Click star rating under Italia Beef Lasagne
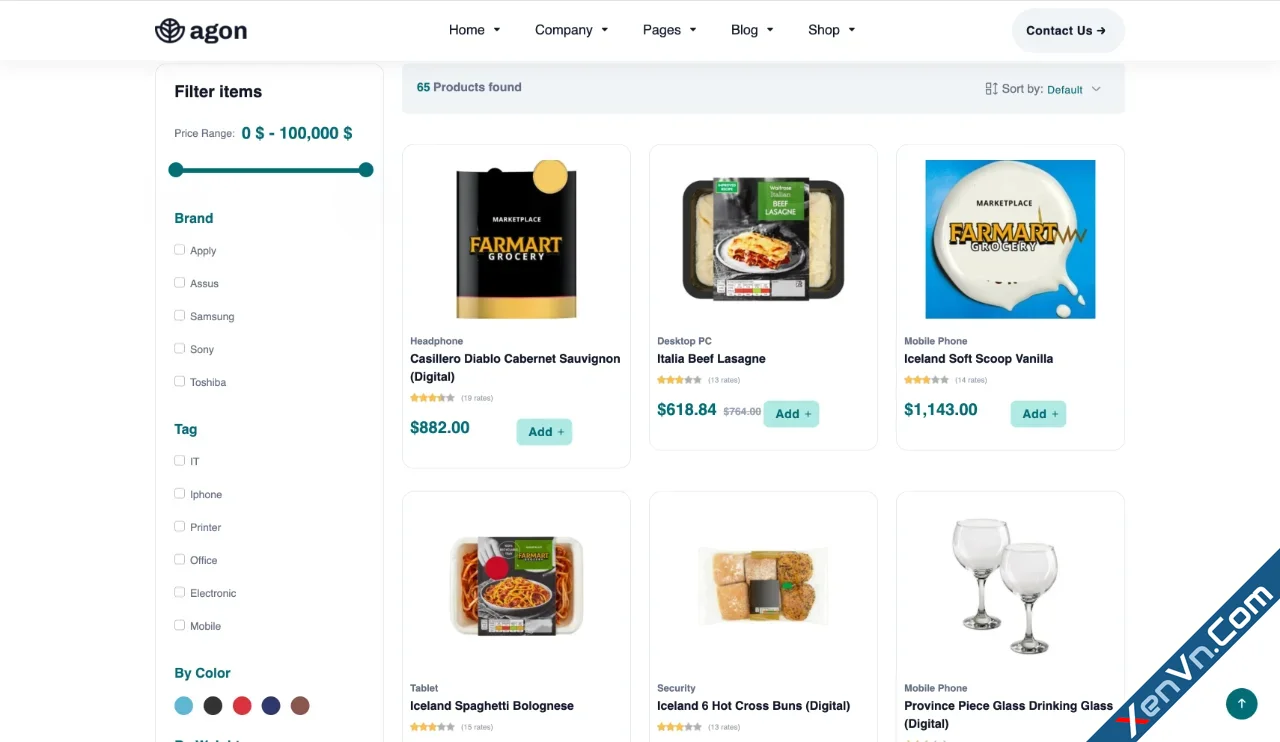This screenshot has height=742, width=1280. coord(679,380)
